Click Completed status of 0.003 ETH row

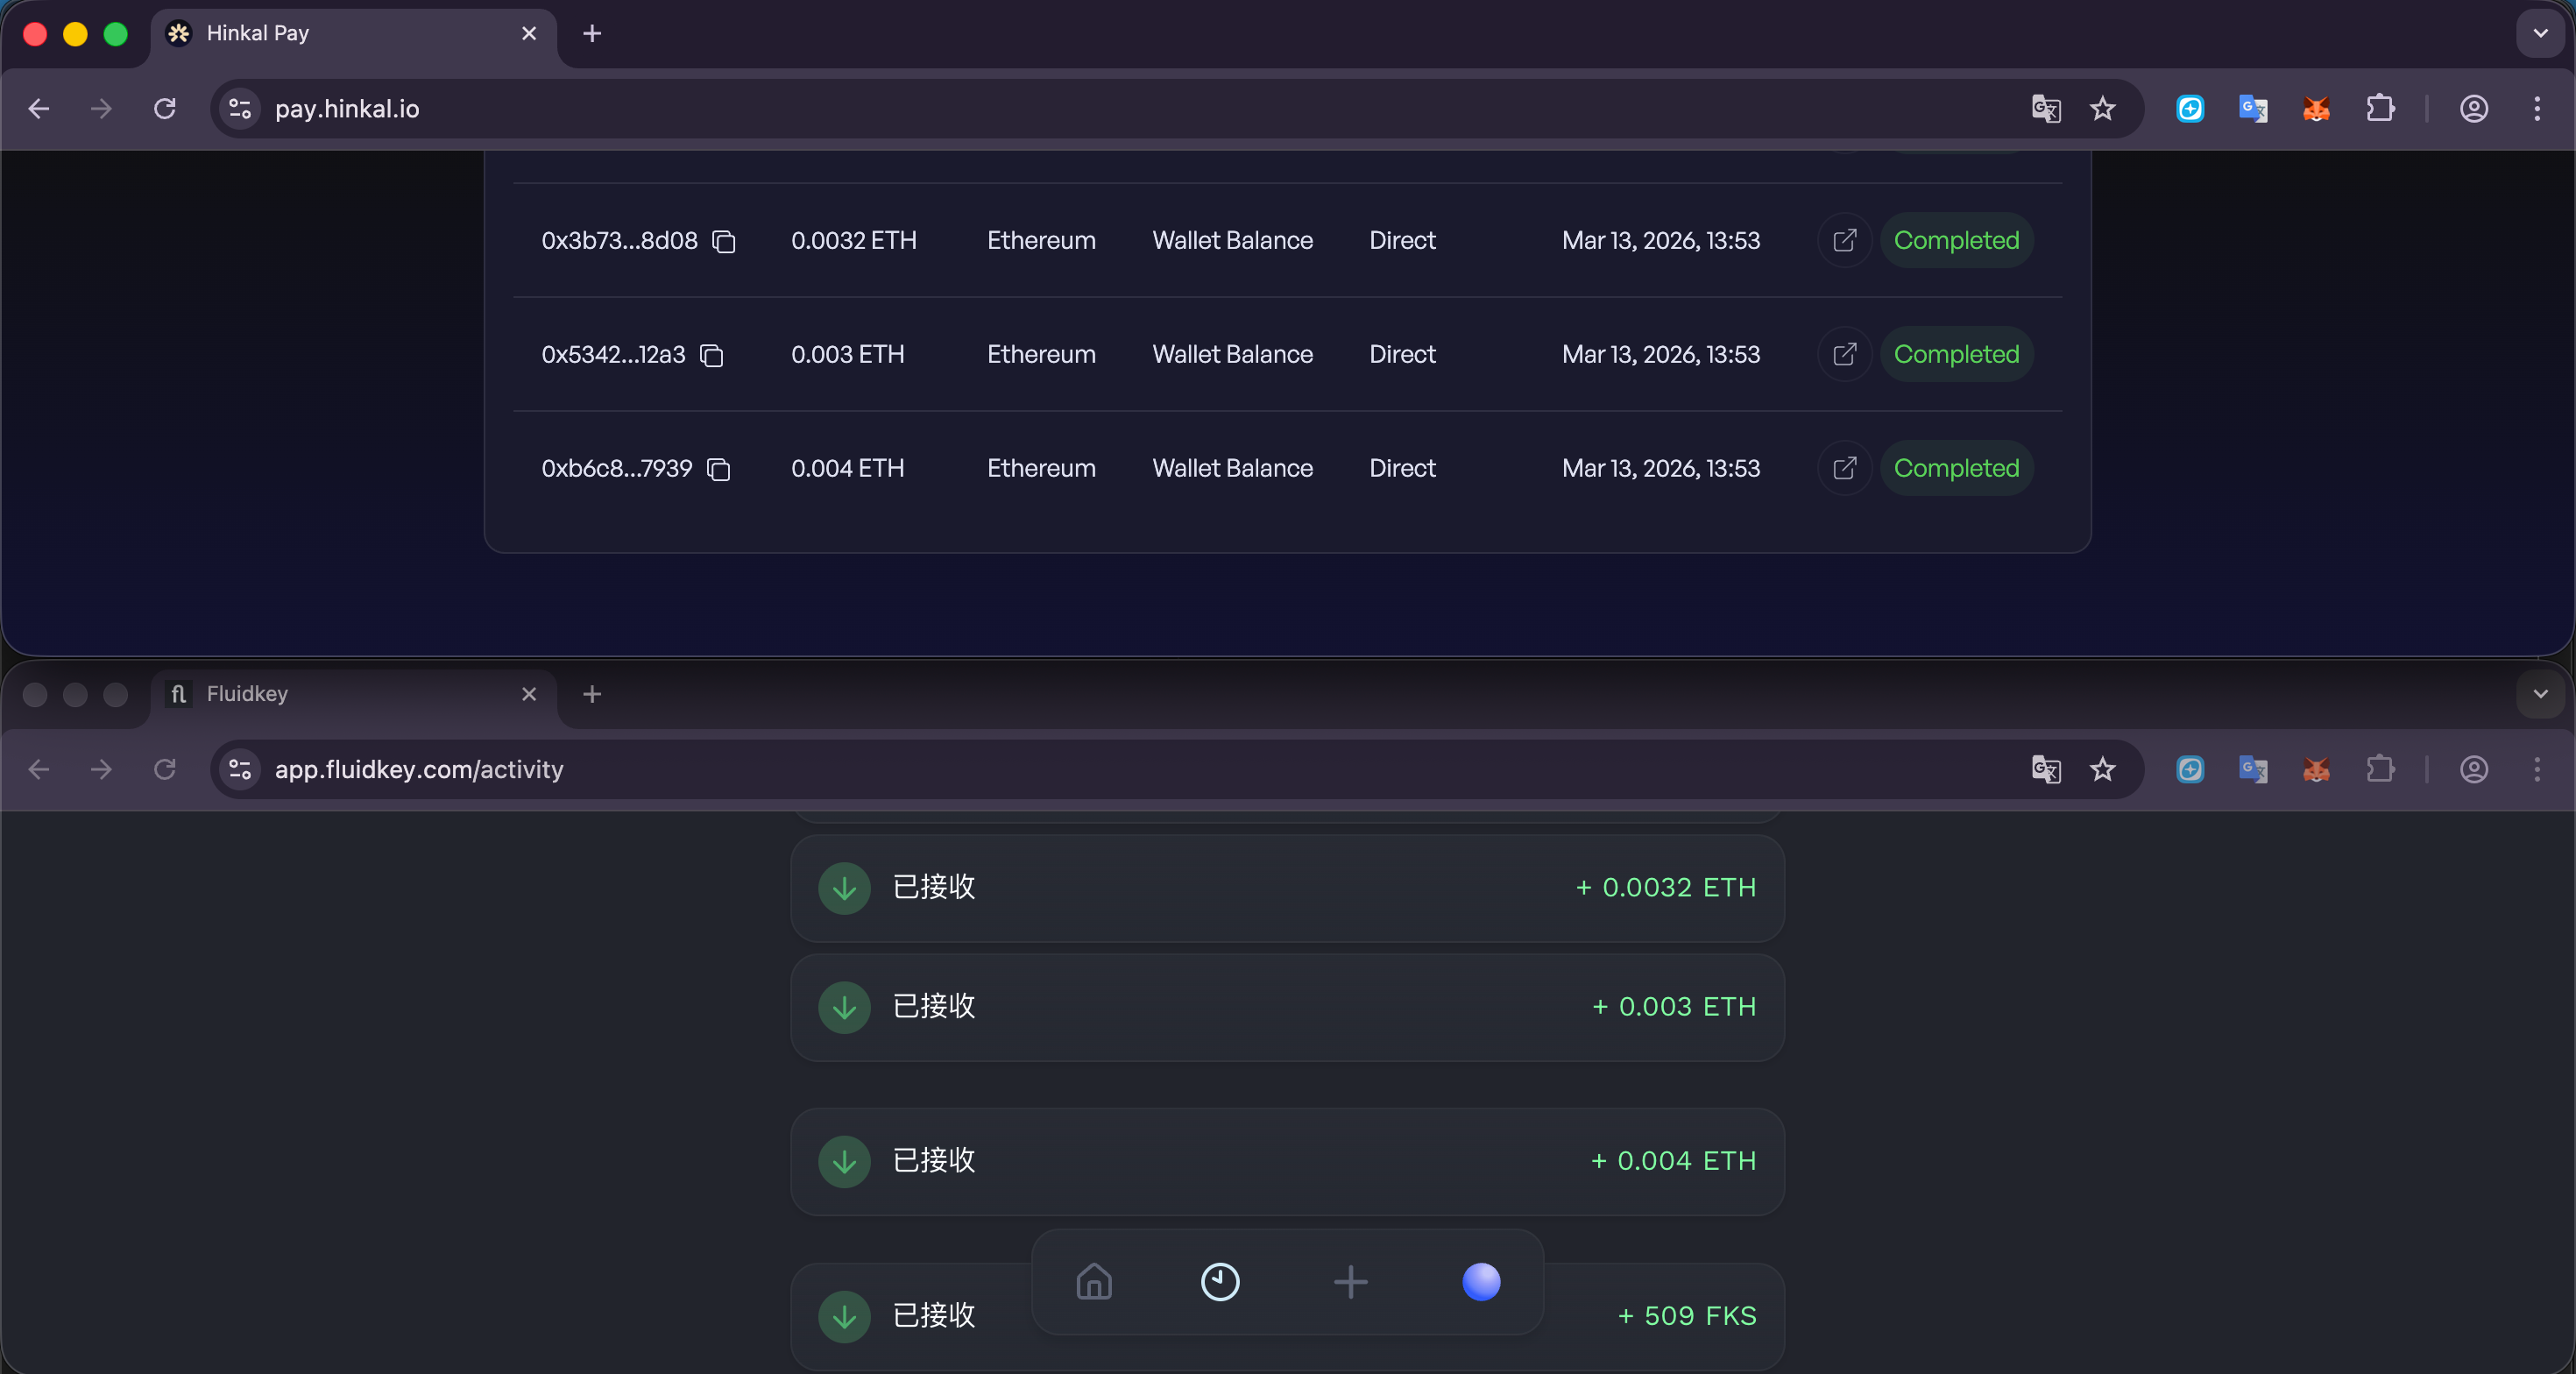point(1956,355)
